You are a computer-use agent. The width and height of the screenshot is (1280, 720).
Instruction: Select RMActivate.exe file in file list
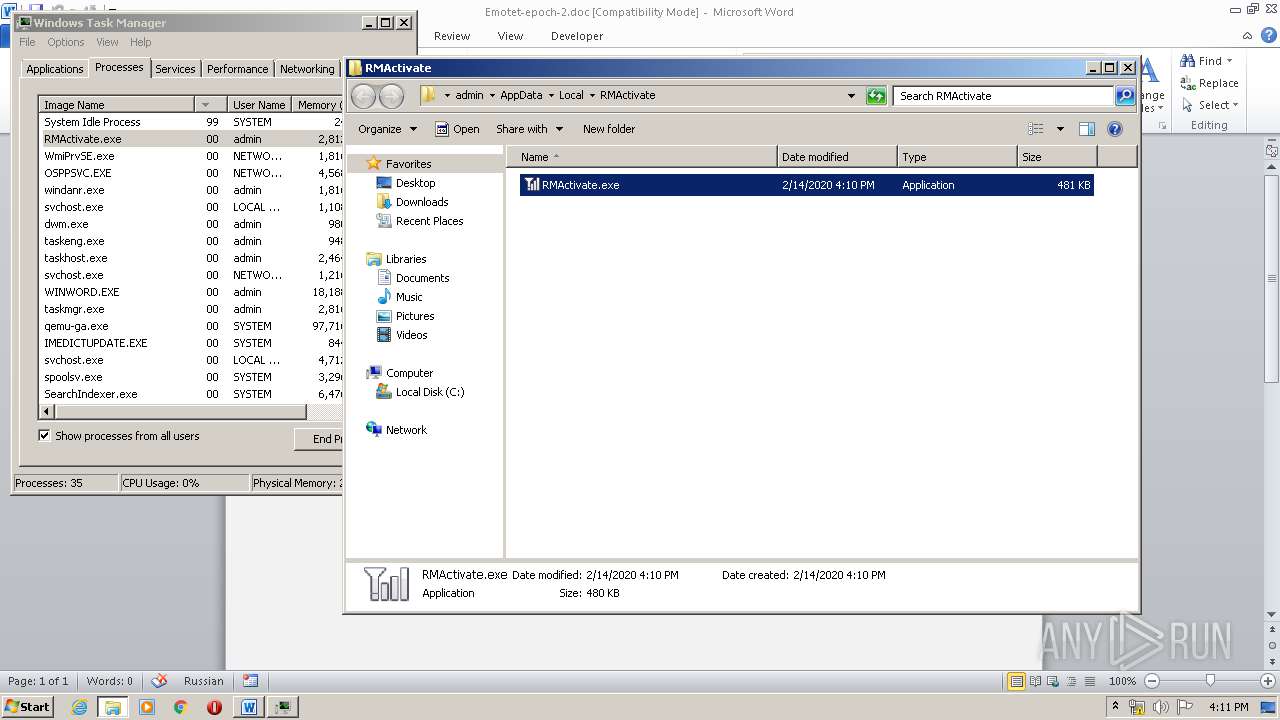tap(806, 185)
